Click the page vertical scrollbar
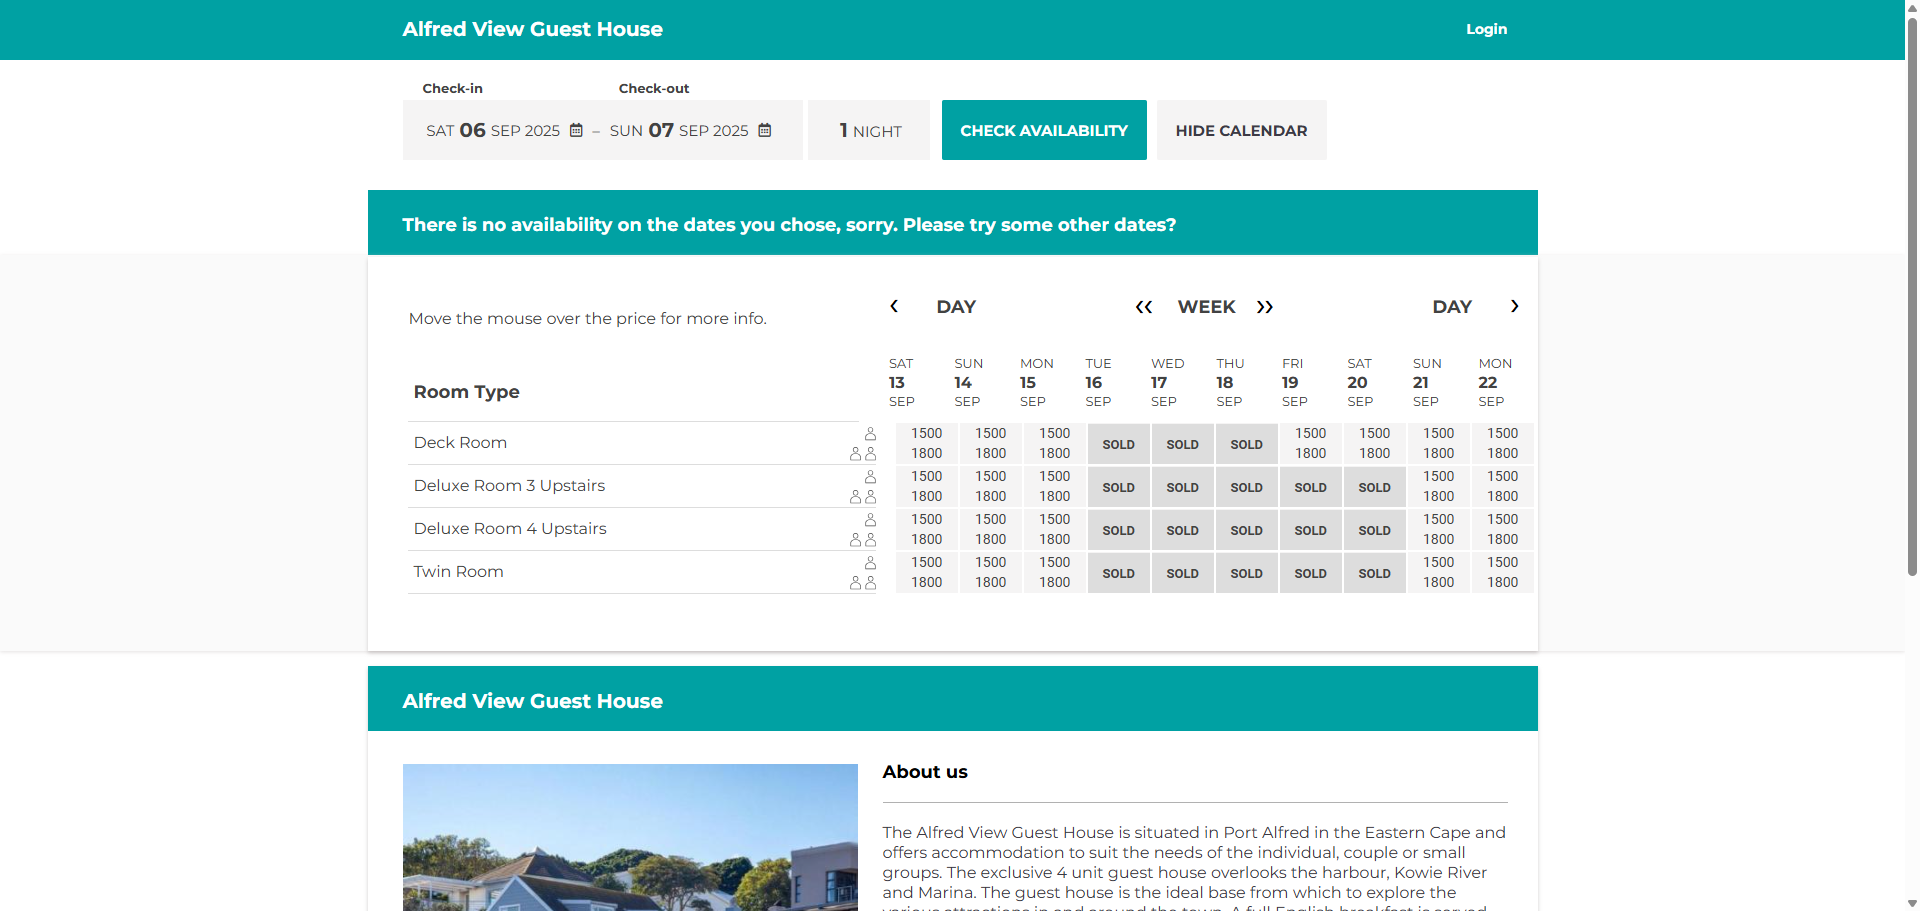The image size is (1920, 911). 1912,300
